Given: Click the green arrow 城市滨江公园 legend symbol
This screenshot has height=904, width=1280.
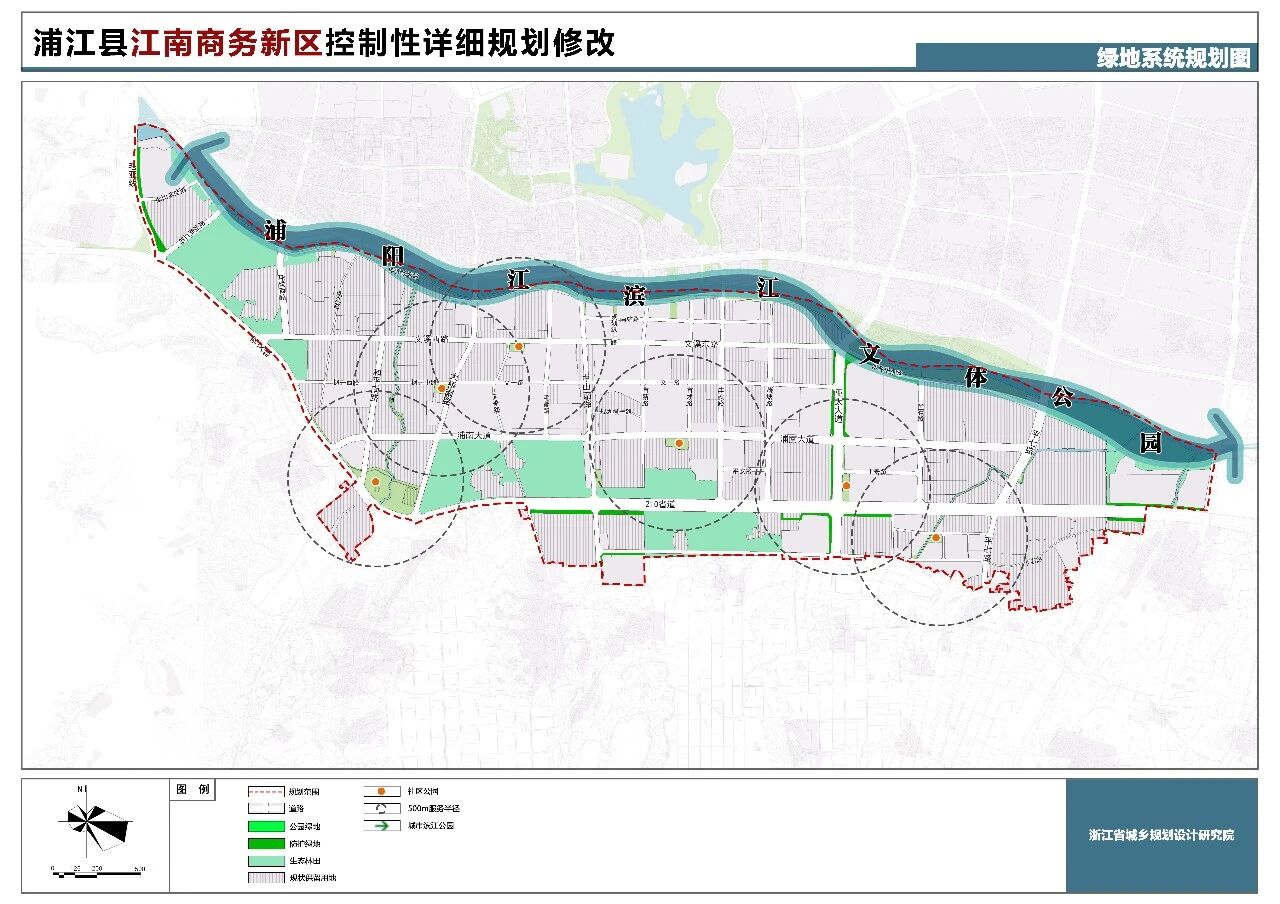Looking at the screenshot, I should 381,826.
